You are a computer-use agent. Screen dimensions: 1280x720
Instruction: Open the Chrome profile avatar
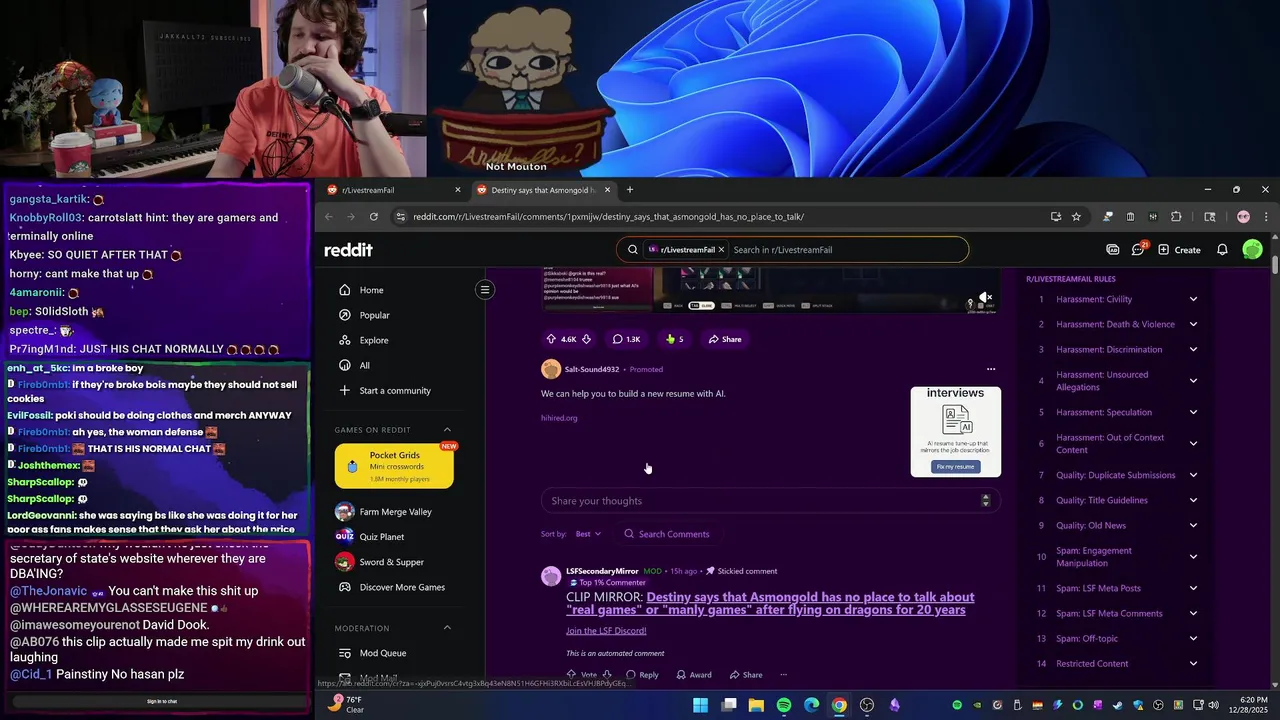(x=1243, y=216)
